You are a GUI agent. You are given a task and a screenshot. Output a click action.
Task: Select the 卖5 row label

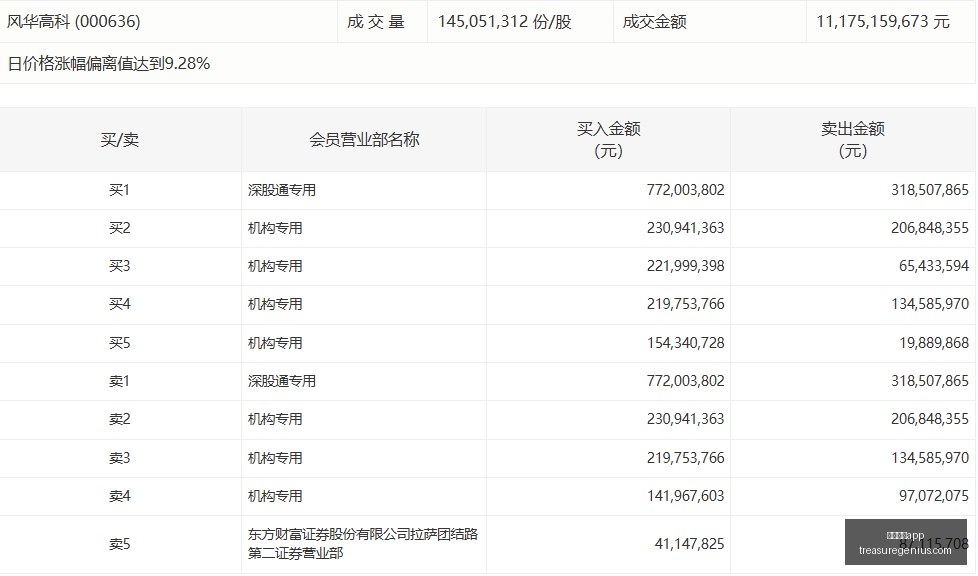click(120, 544)
